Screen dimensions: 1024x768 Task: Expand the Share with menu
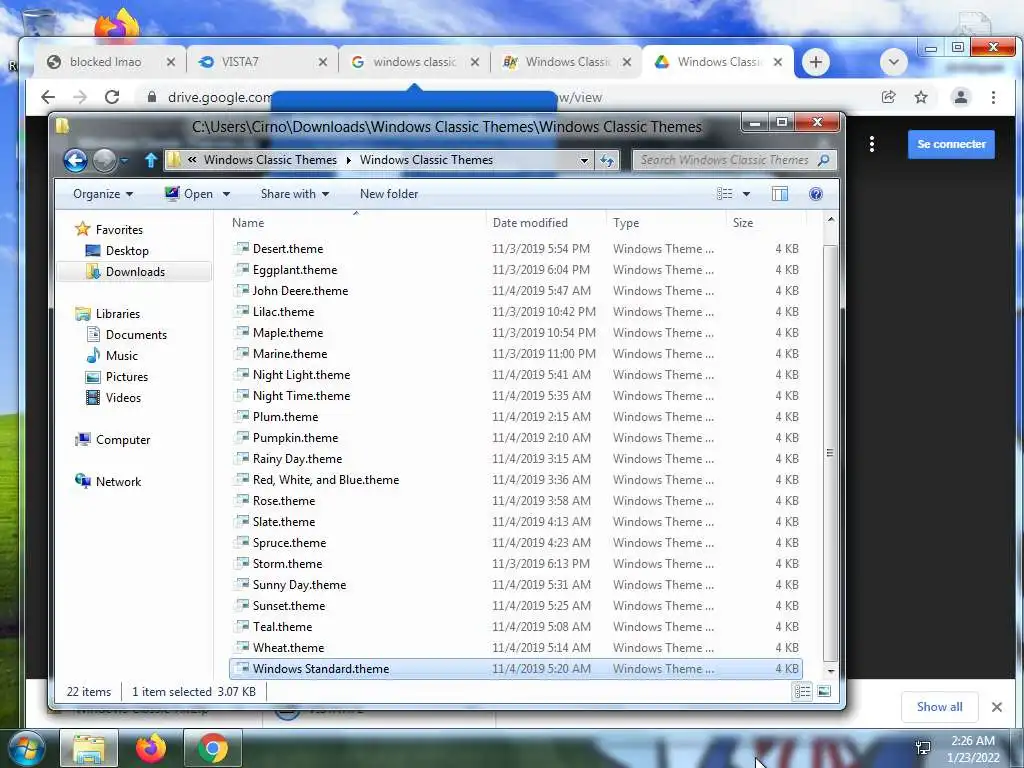point(295,194)
